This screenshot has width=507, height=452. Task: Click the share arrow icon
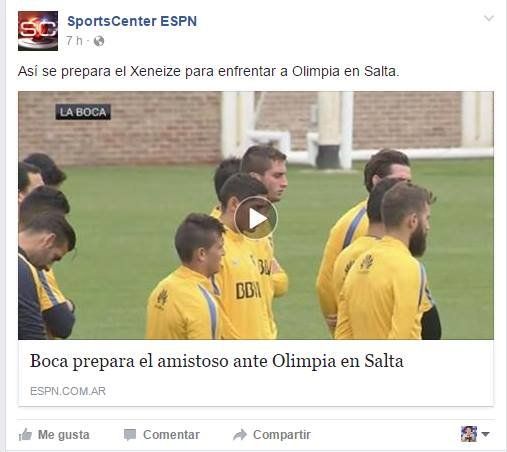point(240,435)
